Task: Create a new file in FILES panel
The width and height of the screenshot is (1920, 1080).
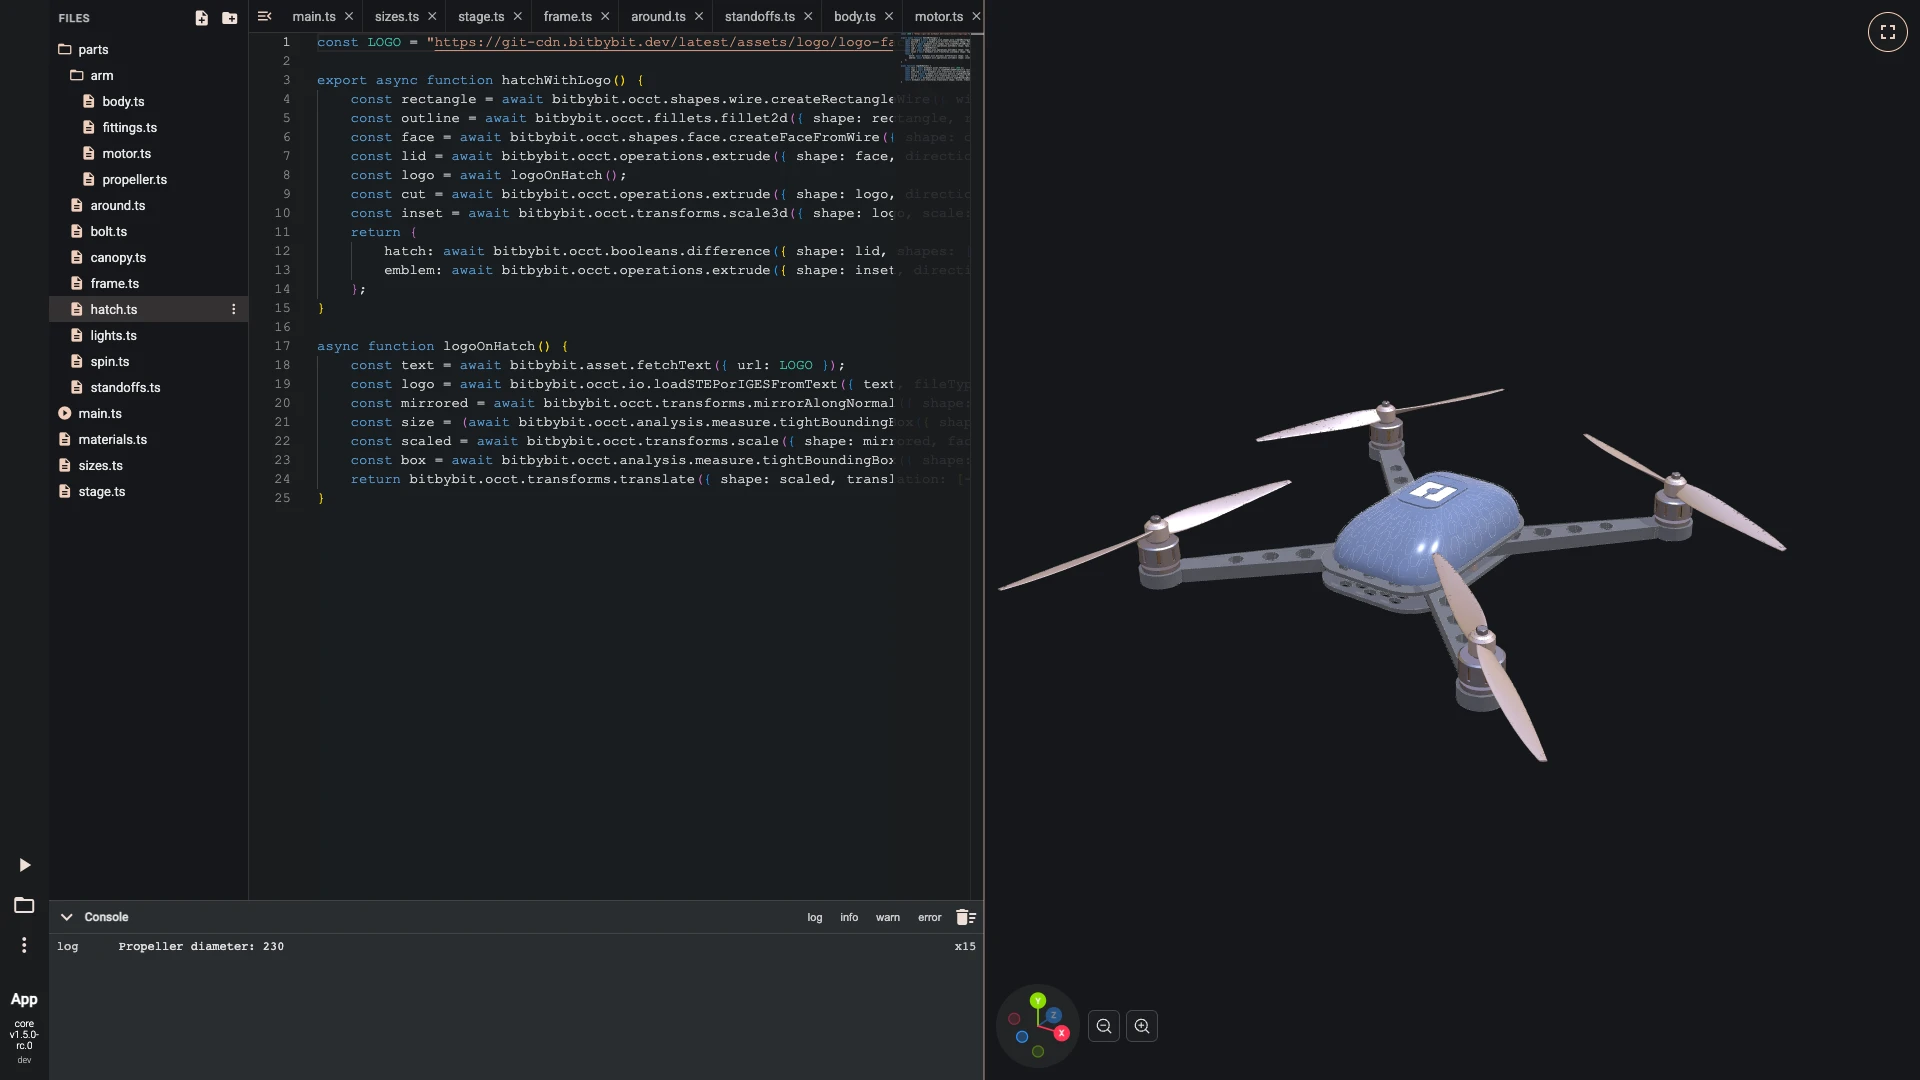Action: (201, 18)
